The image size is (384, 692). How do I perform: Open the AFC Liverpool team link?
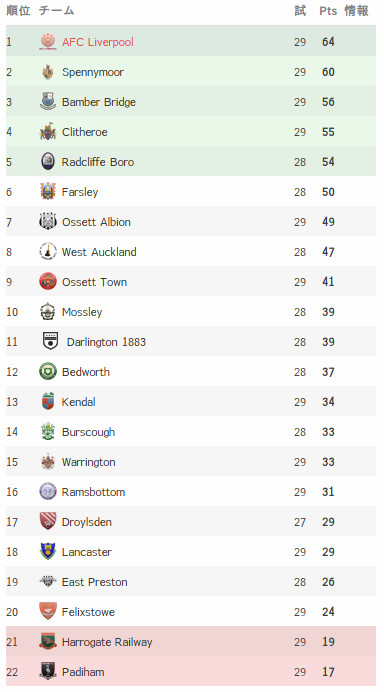98,42
